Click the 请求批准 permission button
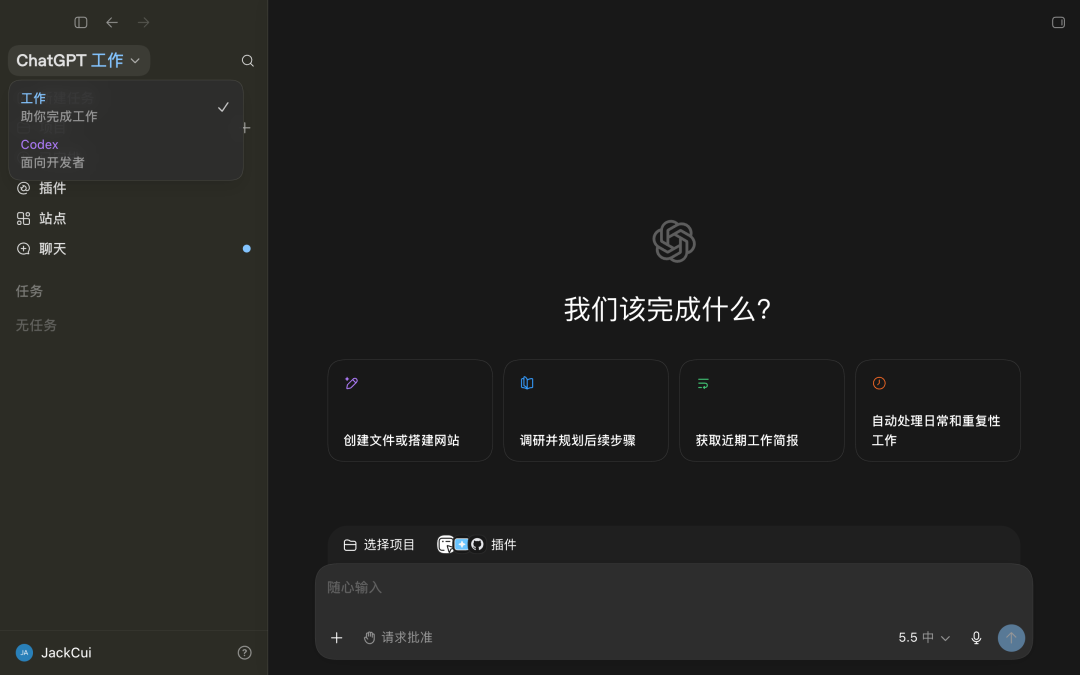1080x675 pixels. [398, 638]
